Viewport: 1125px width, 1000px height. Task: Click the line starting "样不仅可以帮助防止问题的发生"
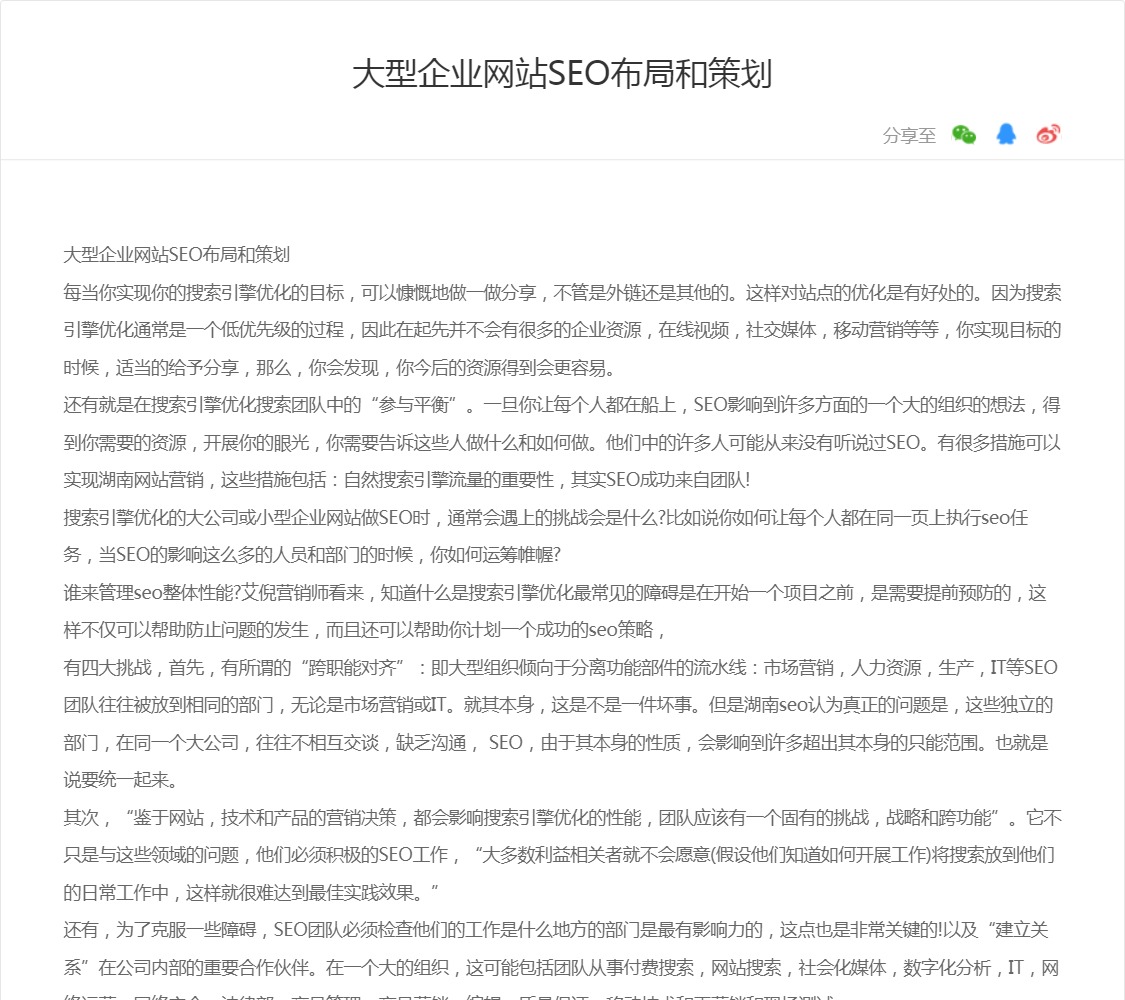point(364,631)
